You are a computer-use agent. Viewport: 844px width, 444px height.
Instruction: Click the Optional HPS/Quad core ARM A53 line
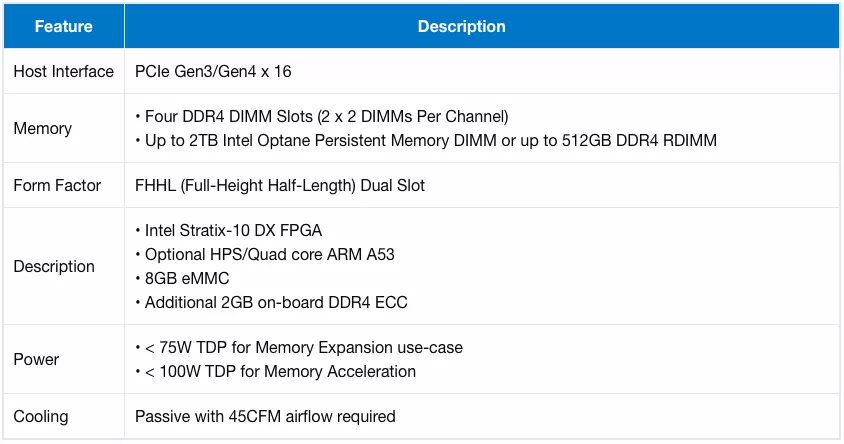pos(265,255)
